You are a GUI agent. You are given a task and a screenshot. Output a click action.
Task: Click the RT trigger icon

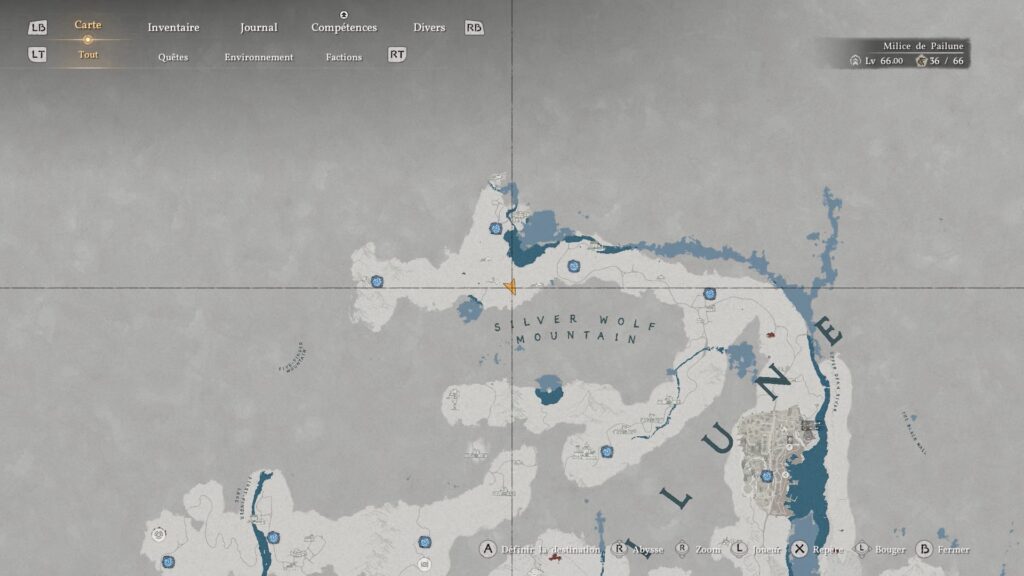pyautogui.click(x=397, y=54)
